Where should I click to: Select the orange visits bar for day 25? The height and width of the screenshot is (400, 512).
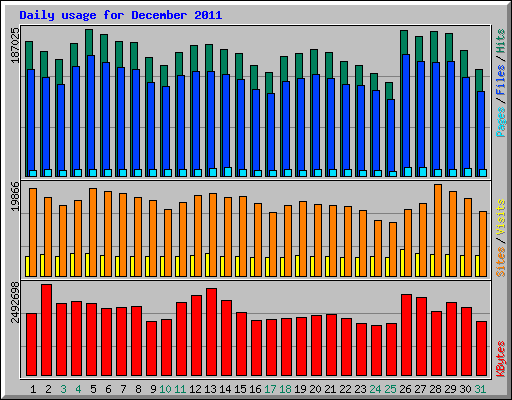(393, 249)
